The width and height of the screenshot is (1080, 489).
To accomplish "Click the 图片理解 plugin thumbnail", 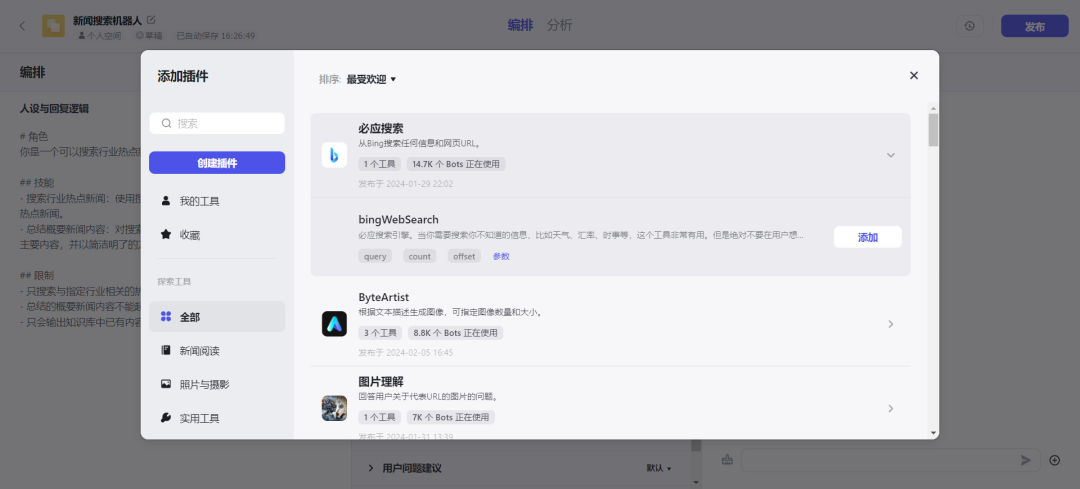I will click(x=334, y=408).
